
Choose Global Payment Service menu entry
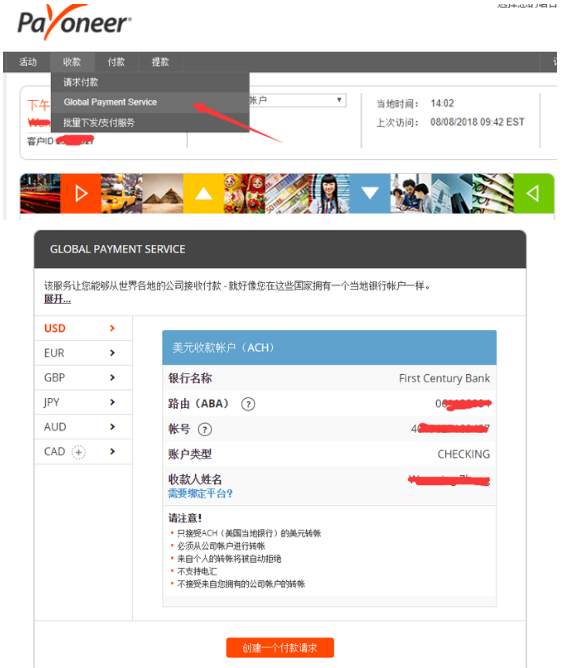tap(150, 102)
